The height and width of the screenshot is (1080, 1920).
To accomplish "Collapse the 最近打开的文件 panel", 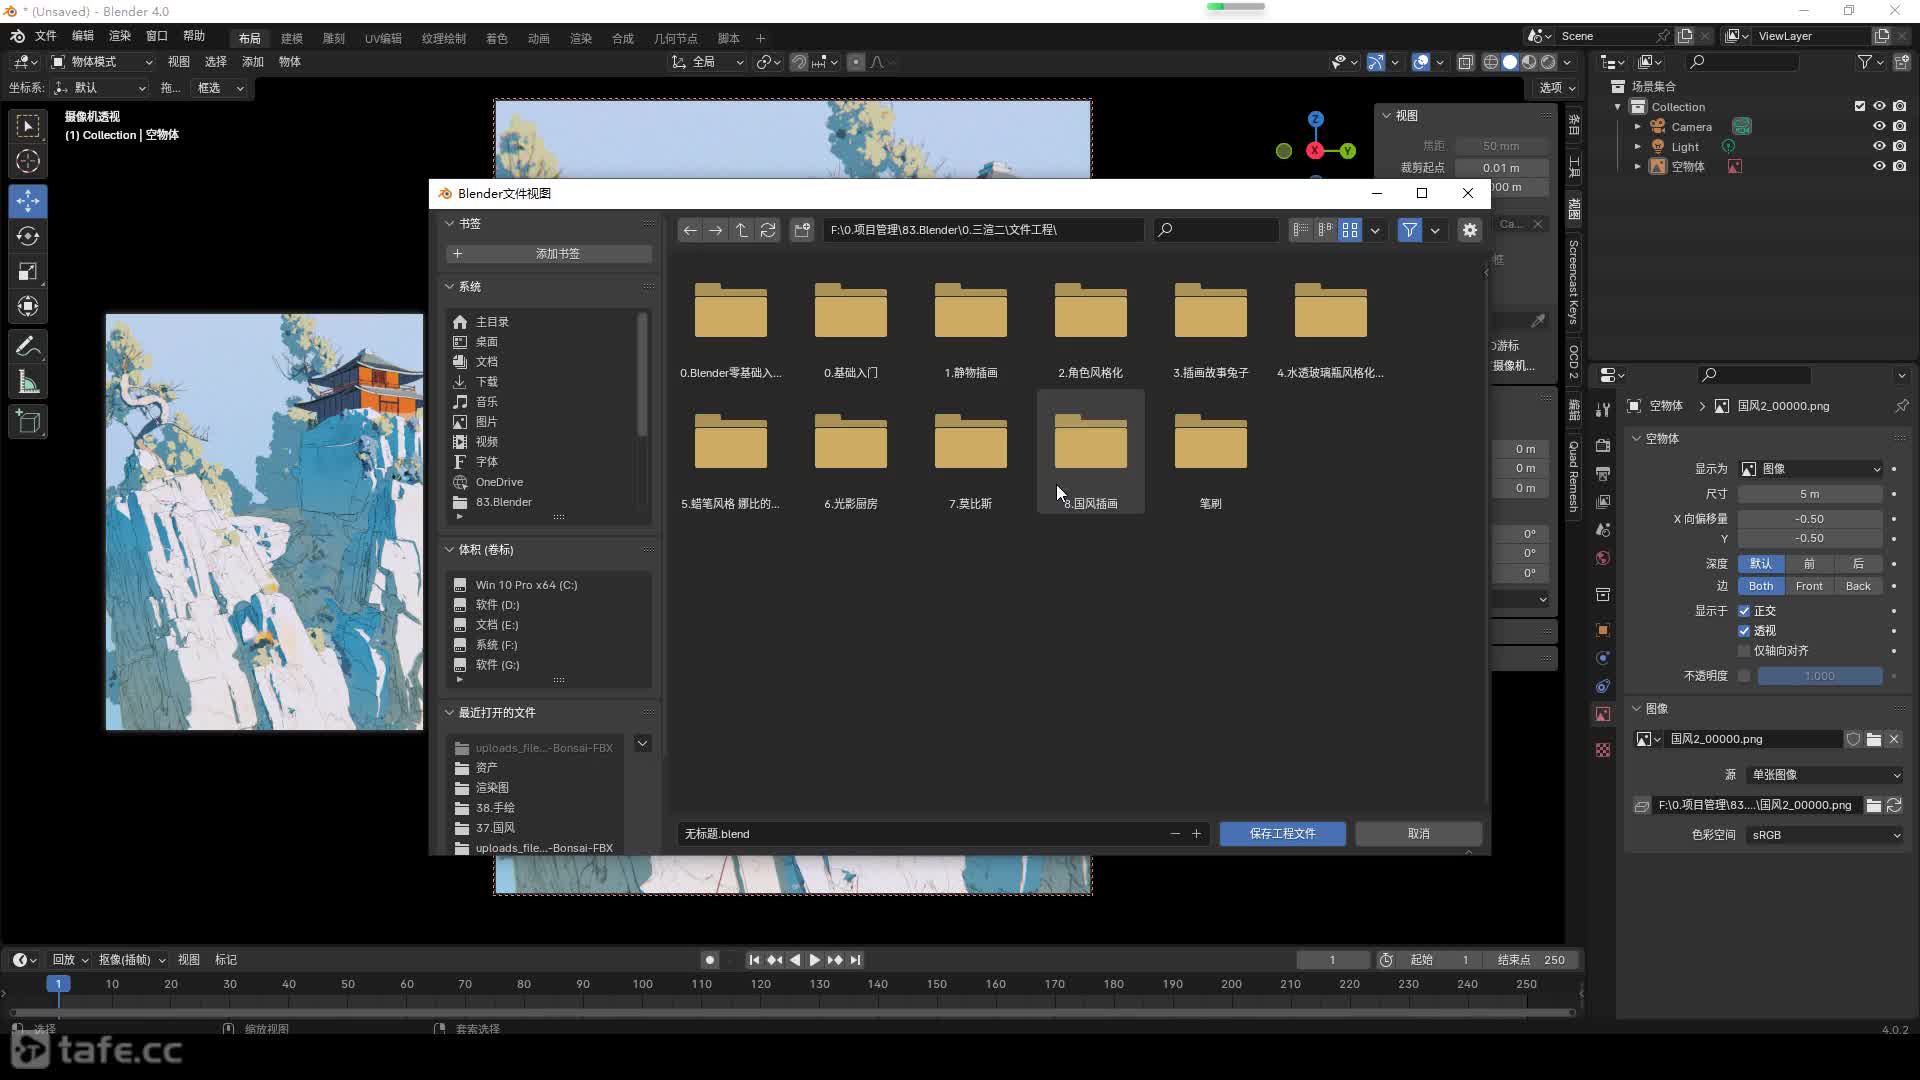I will coord(450,713).
